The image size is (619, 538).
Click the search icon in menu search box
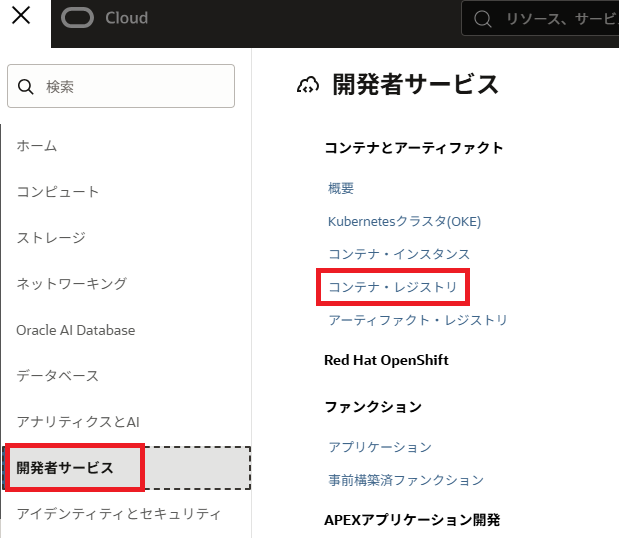point(26,87)
